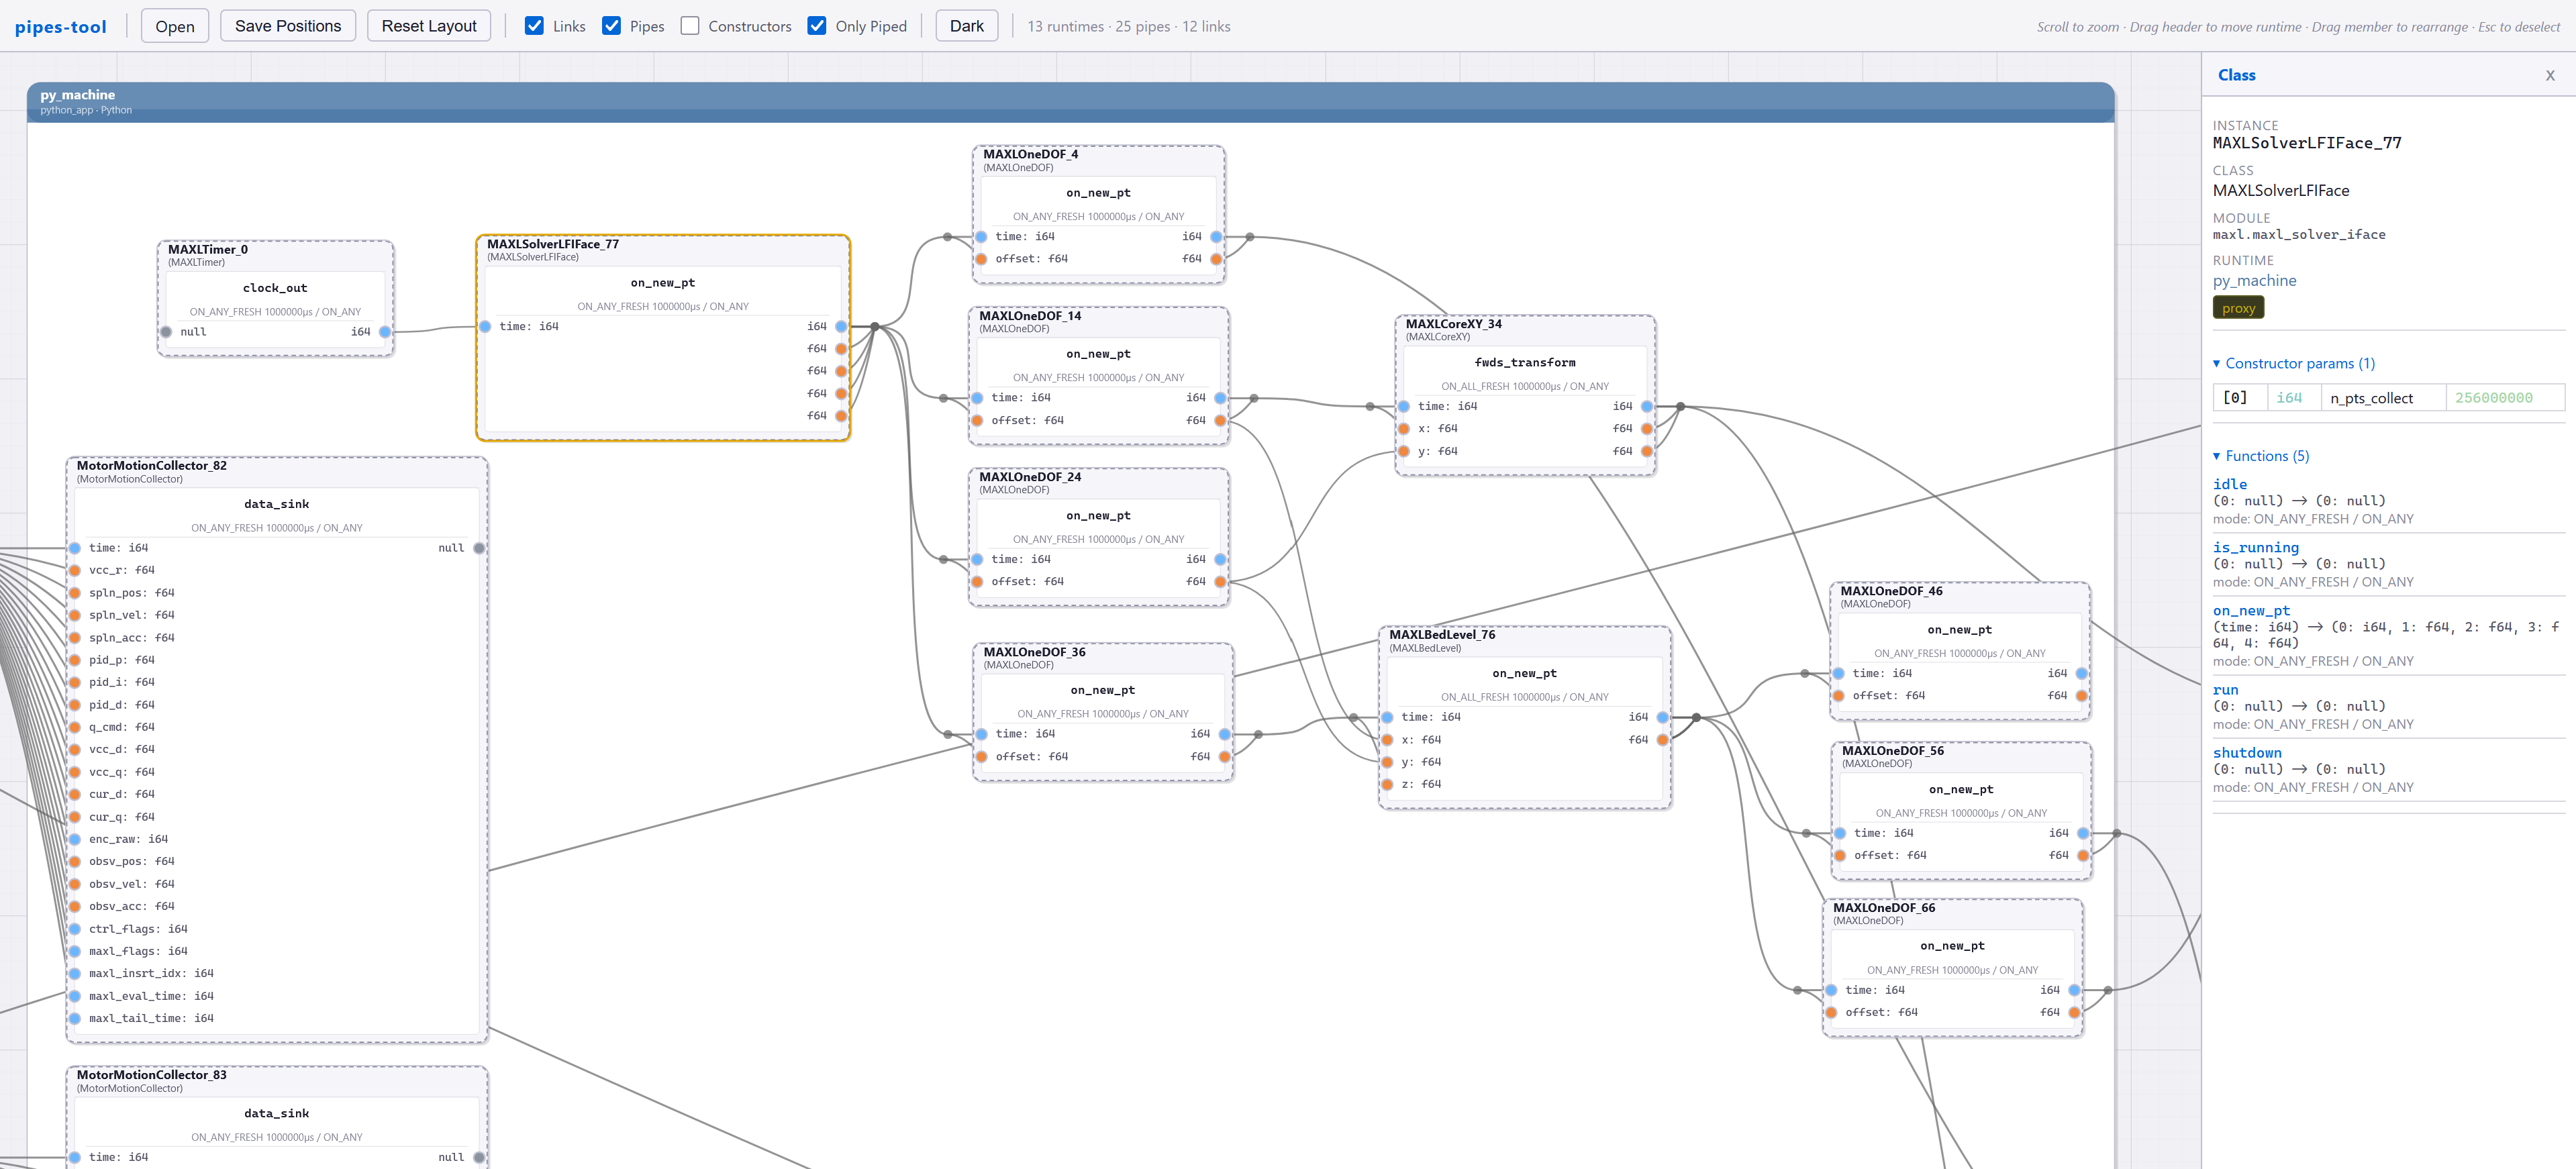Toggle the Only Piped checkbox

click(817, 26)
